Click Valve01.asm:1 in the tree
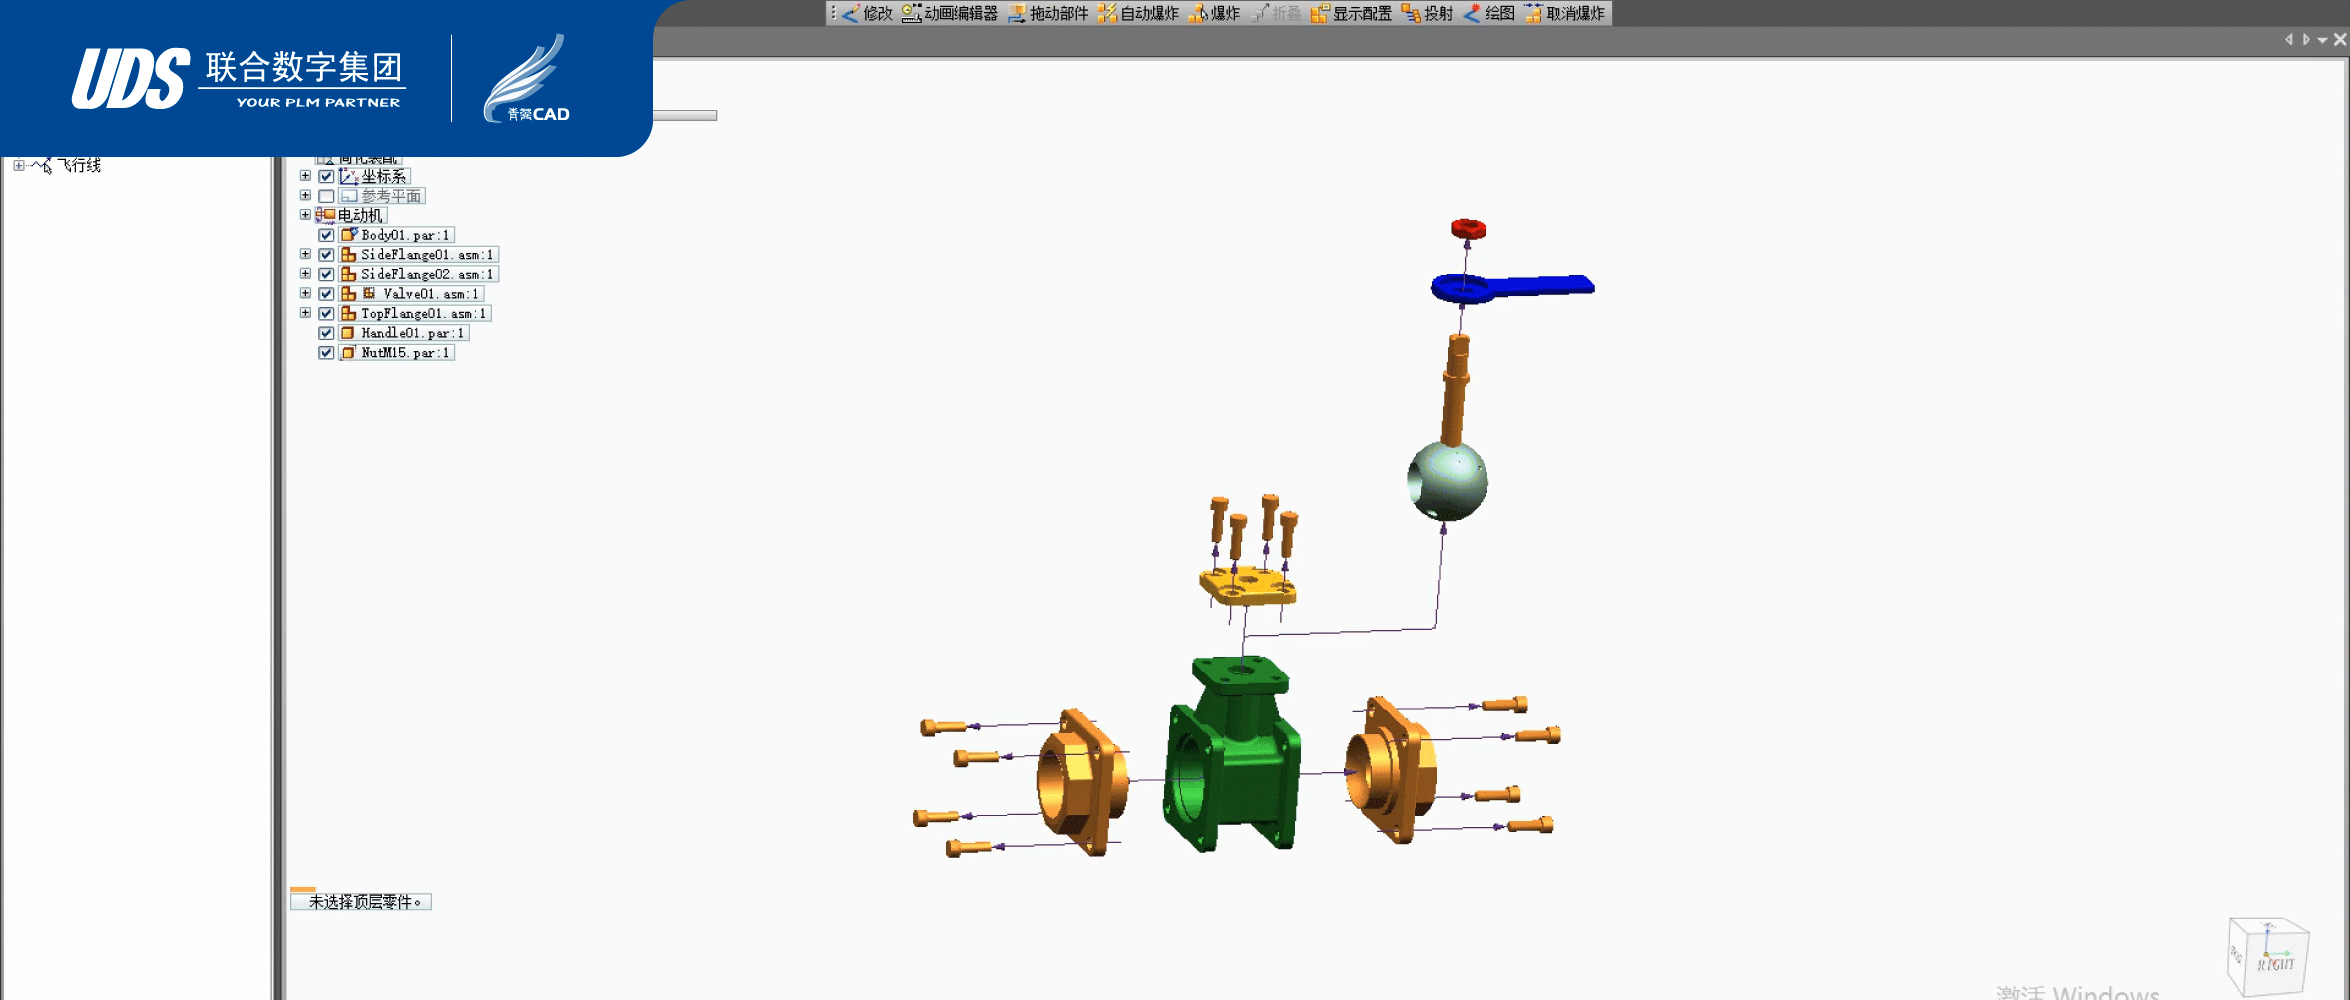This screenshot has height=1000, width=2350. (x=429, y=294)
